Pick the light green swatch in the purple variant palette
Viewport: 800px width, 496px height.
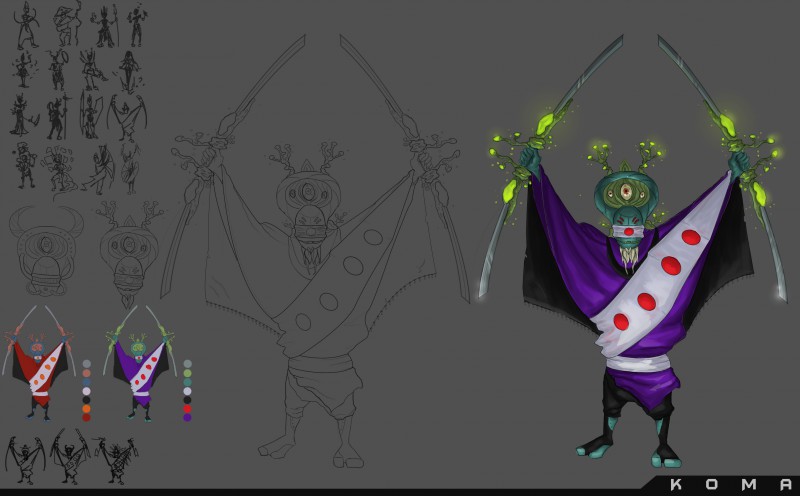(x=187, y=373)
